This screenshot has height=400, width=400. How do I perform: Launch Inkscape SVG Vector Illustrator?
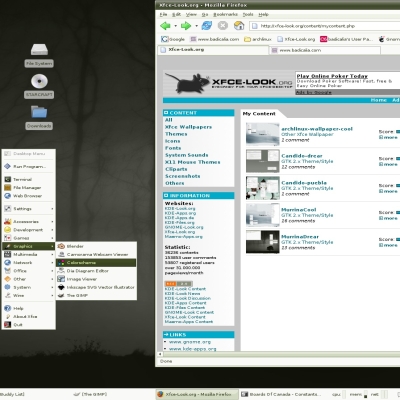(x=96, y=287)
